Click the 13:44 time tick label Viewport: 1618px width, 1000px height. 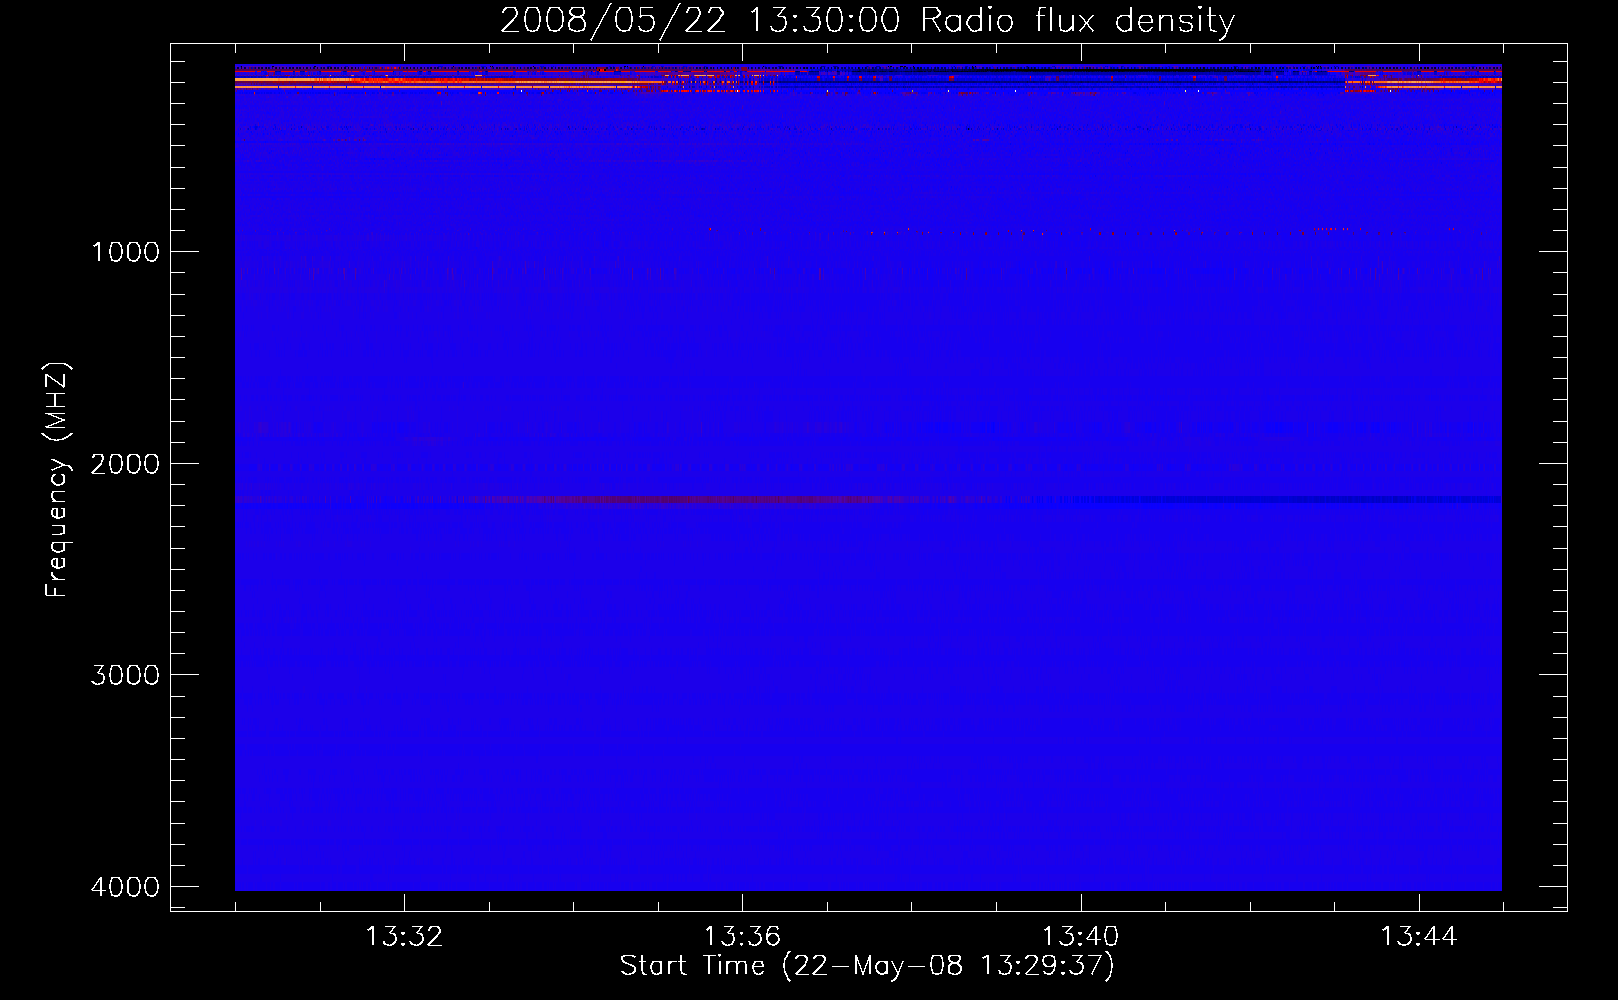tap(1419, 937)
